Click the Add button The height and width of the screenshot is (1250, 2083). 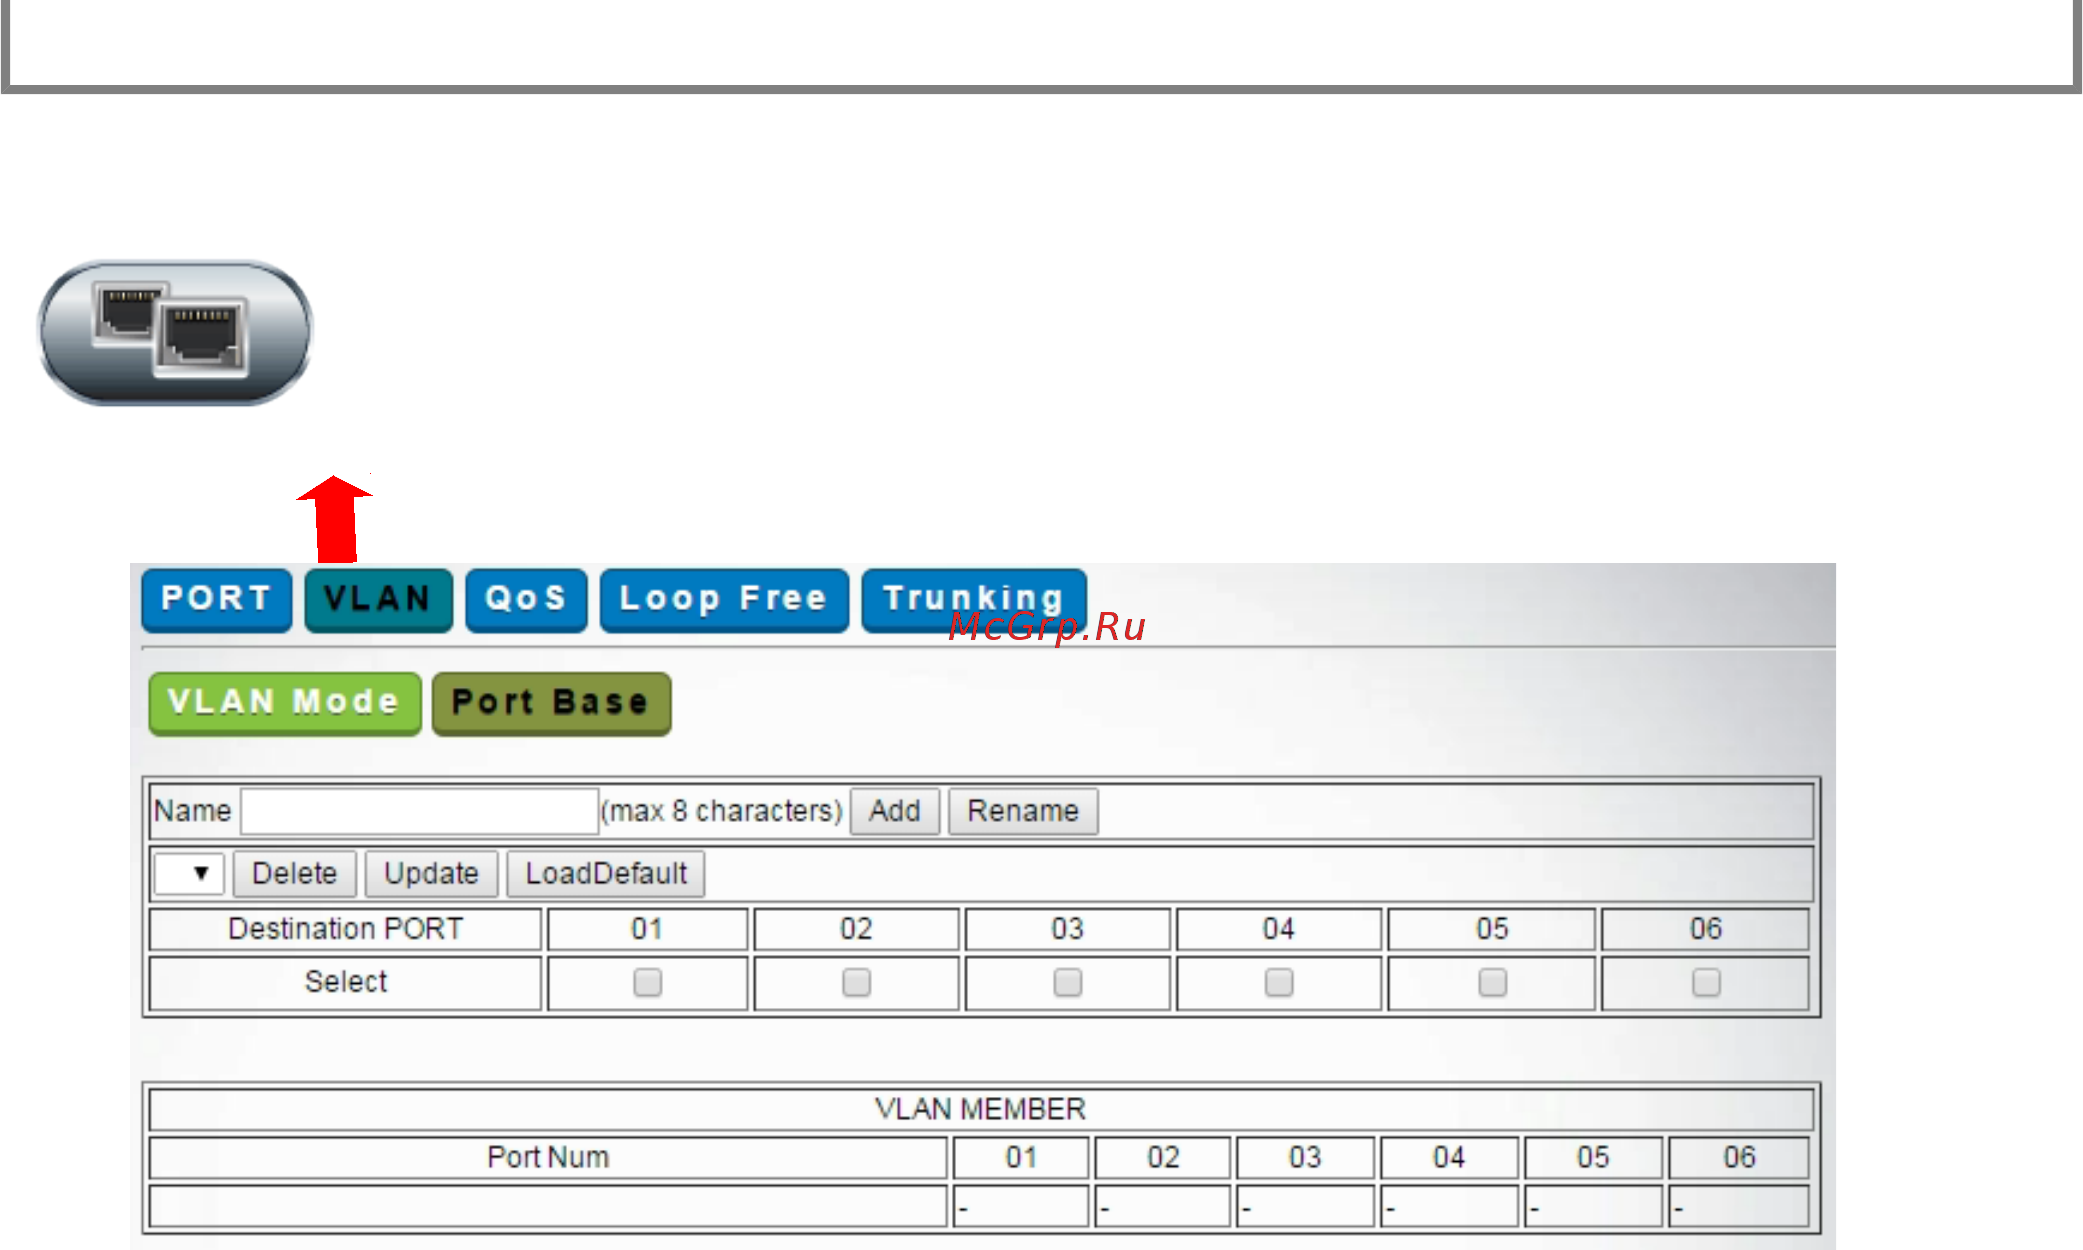[x=894, y=811]
